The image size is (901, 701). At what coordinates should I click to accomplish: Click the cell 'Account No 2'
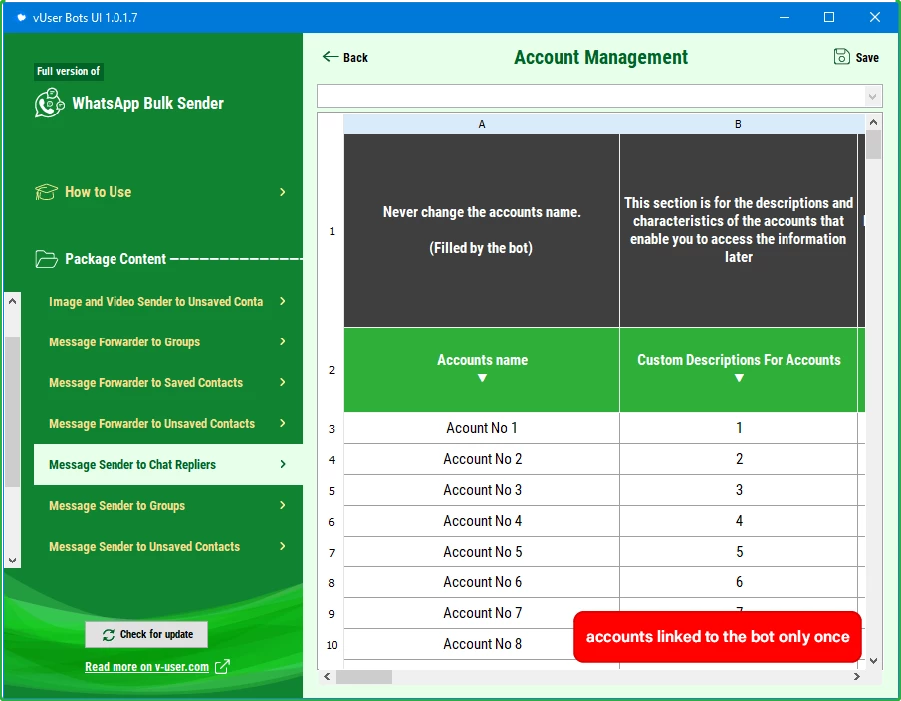[482, 459]
